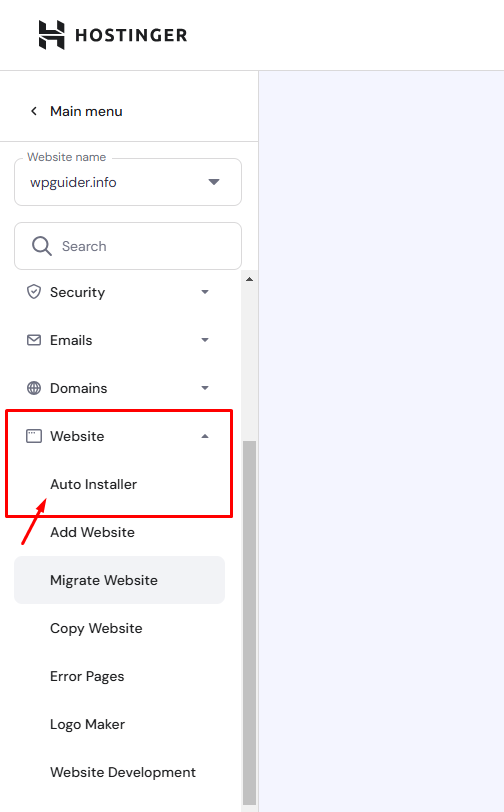
Task: Open Auto Installer menu item
Action: 93,484
